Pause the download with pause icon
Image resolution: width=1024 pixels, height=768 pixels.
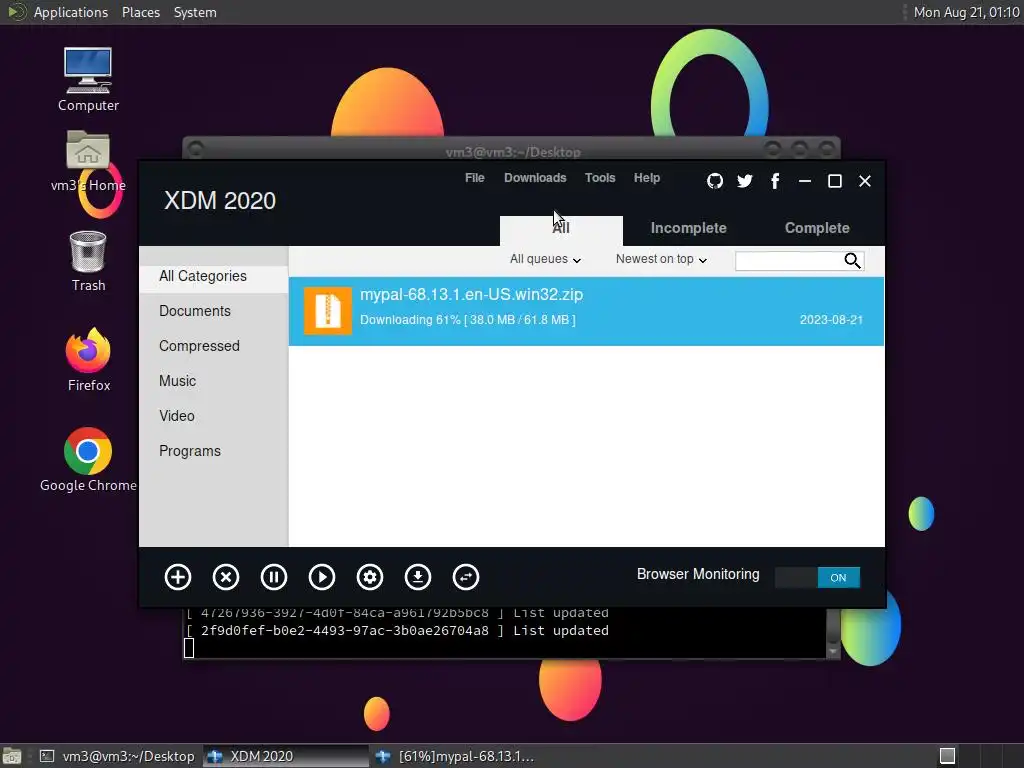click(x=274, y=577)
